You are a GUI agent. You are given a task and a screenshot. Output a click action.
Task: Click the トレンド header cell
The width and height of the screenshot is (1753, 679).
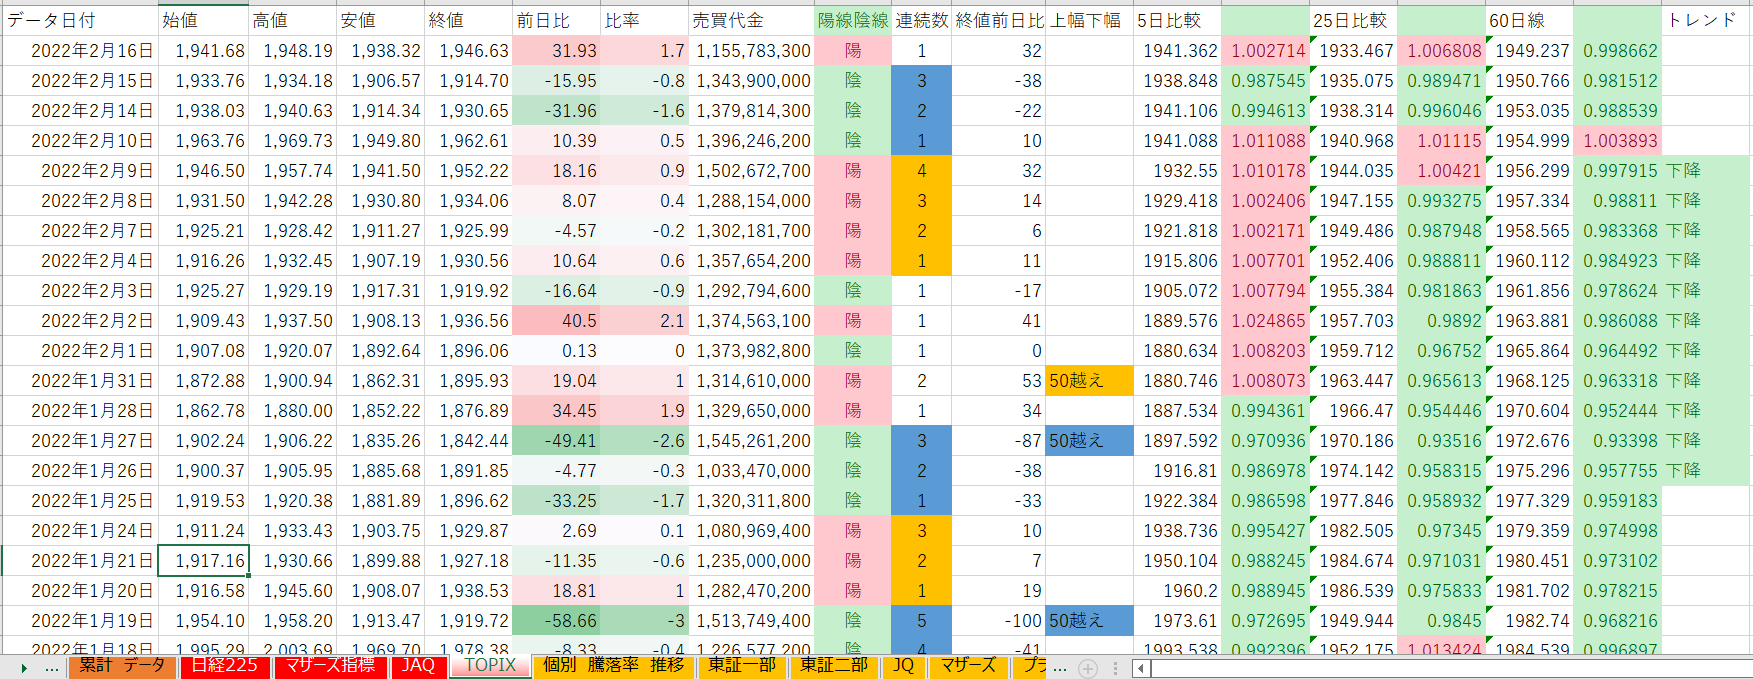(1705, 20)
